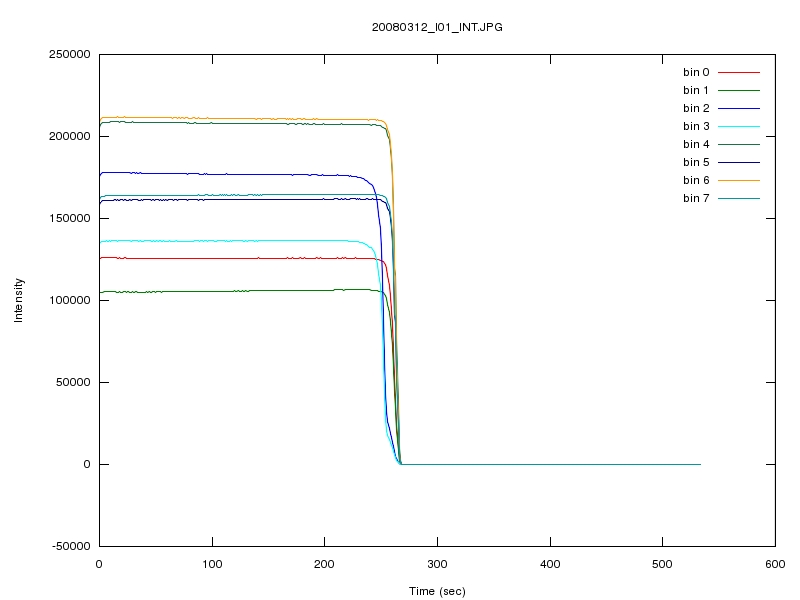Screen dimensions: 800x600
Task: Click the teal bin 7 legend line sample
Action: 739,198
